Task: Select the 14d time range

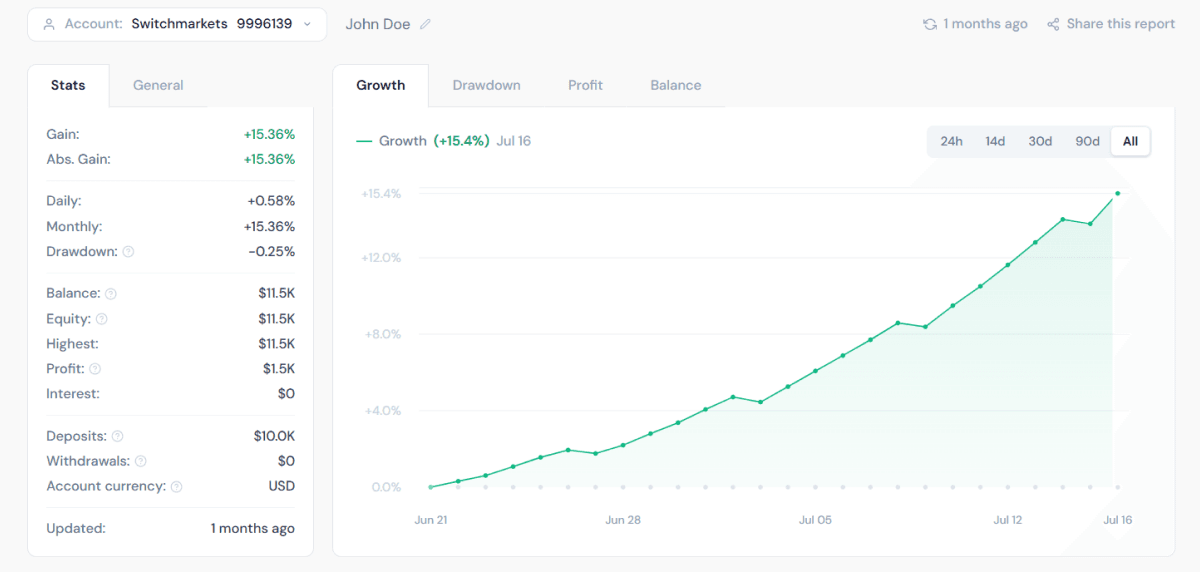Action: (x=995, y=141)
